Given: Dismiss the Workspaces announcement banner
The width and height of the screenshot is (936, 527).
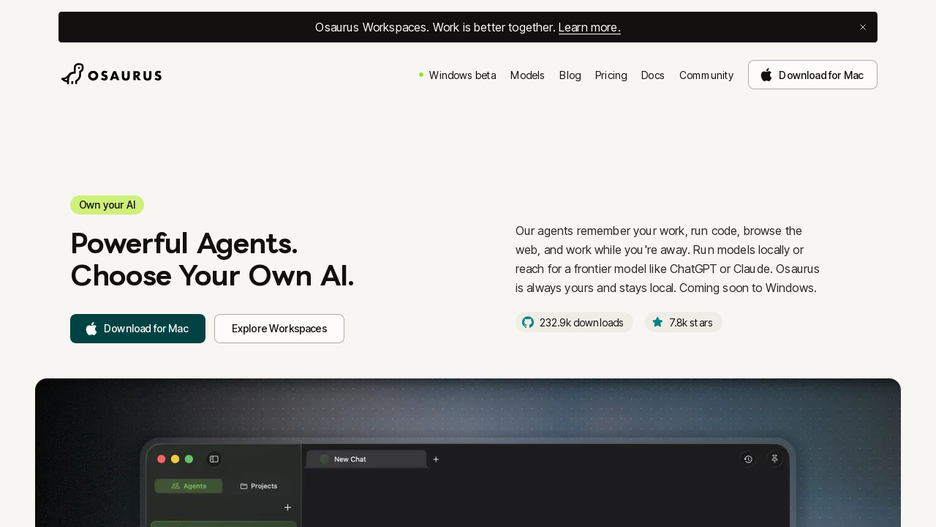Looking at the screenshot, I should click(863, 27).
